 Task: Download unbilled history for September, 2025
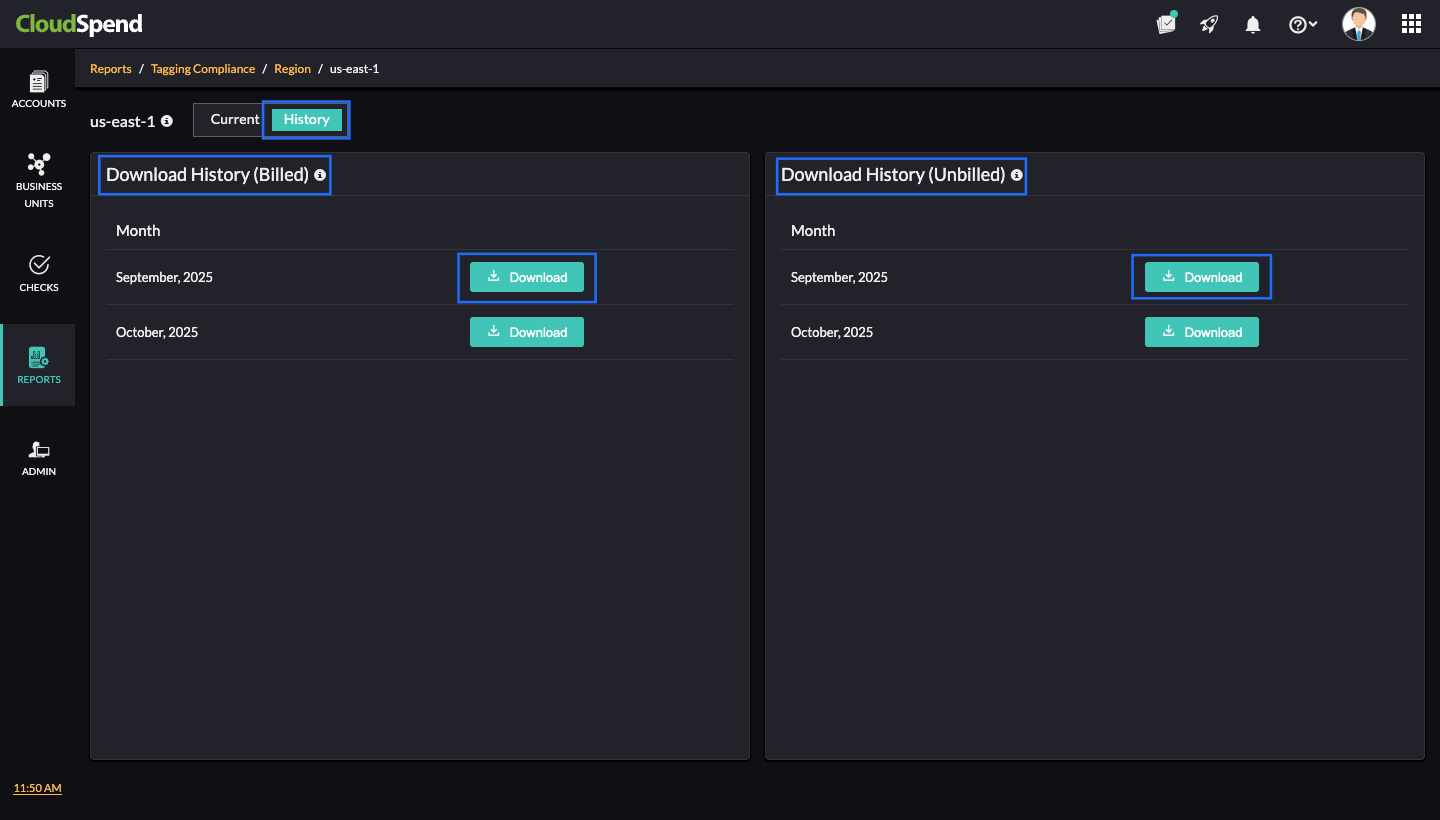click(x=1201, y=277)
